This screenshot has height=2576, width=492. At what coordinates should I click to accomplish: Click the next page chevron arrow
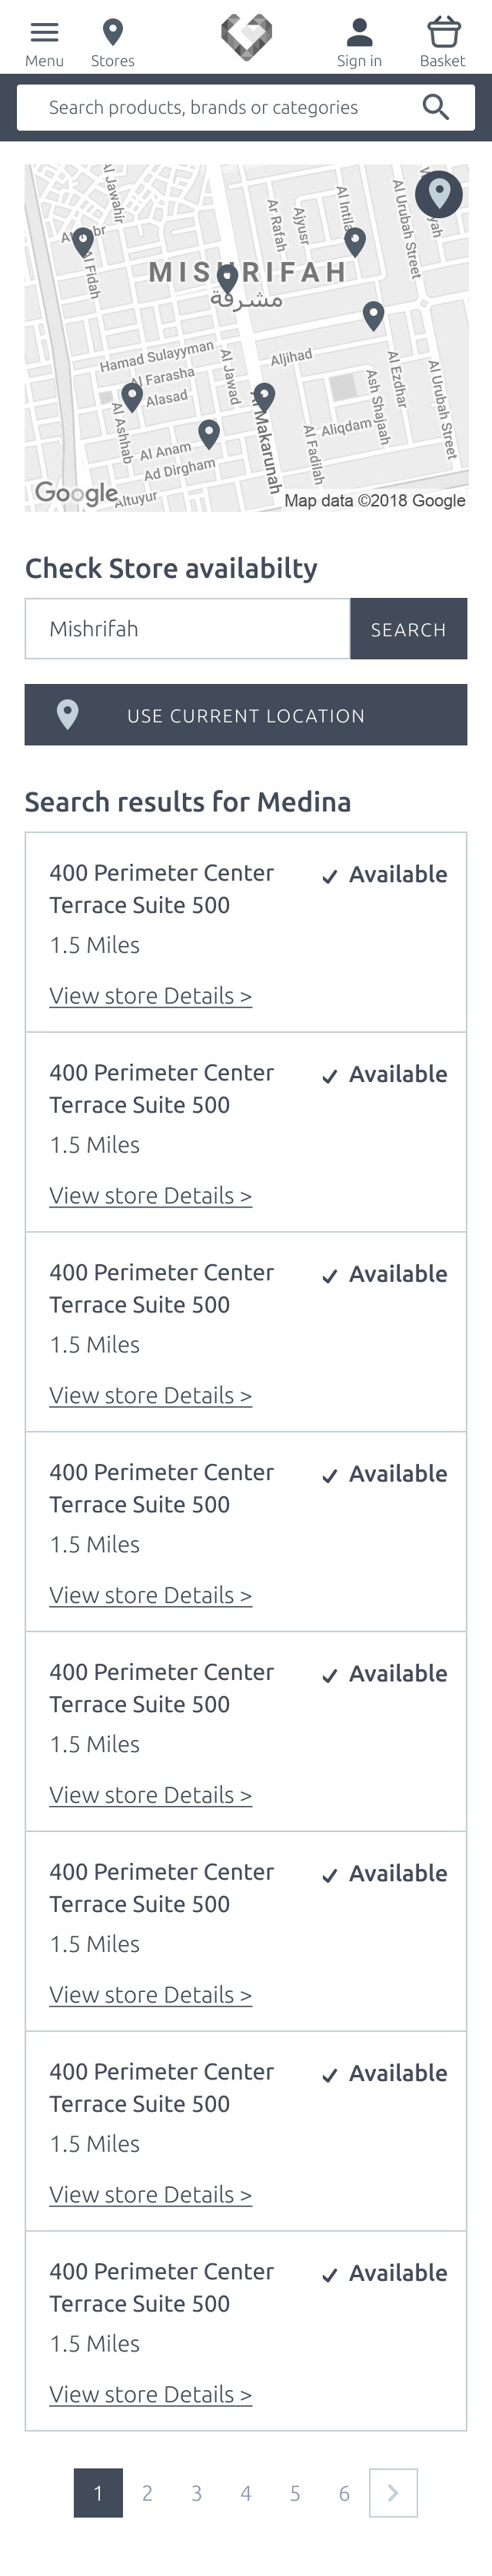[393, 2493]
